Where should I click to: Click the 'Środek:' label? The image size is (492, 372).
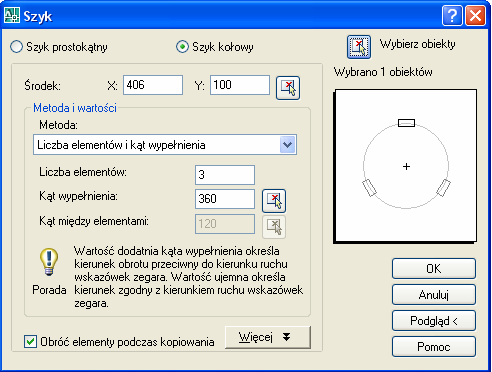click(42, 86)
